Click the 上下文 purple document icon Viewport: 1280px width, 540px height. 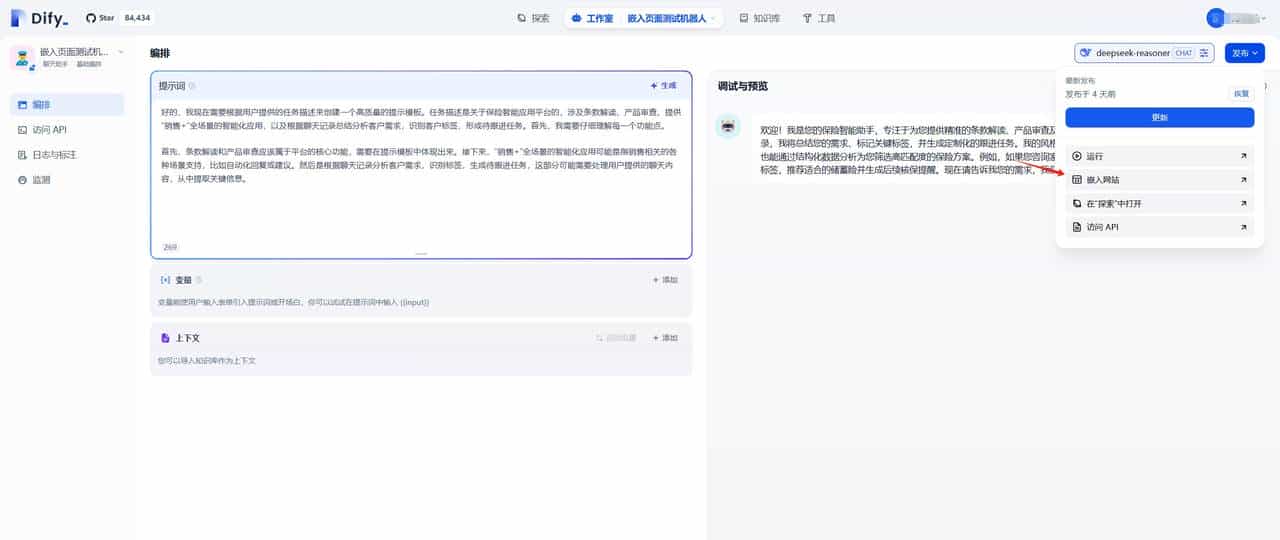pos(165,338)
